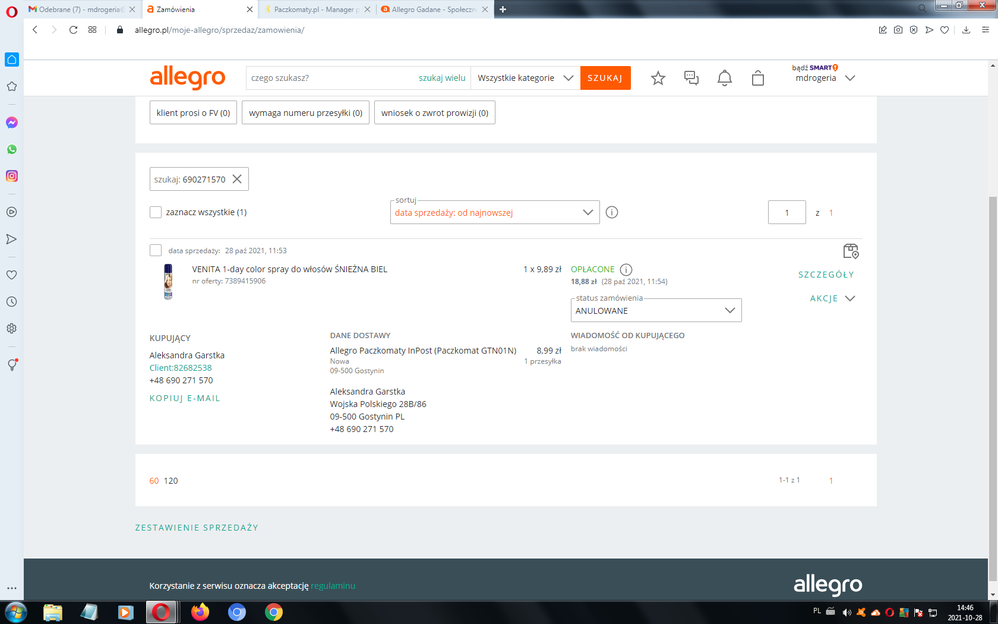Viewport: 998px width, 624px height.
Task: Open 'Wszystkie kategorie' dropdown
Action: [525, 78]
